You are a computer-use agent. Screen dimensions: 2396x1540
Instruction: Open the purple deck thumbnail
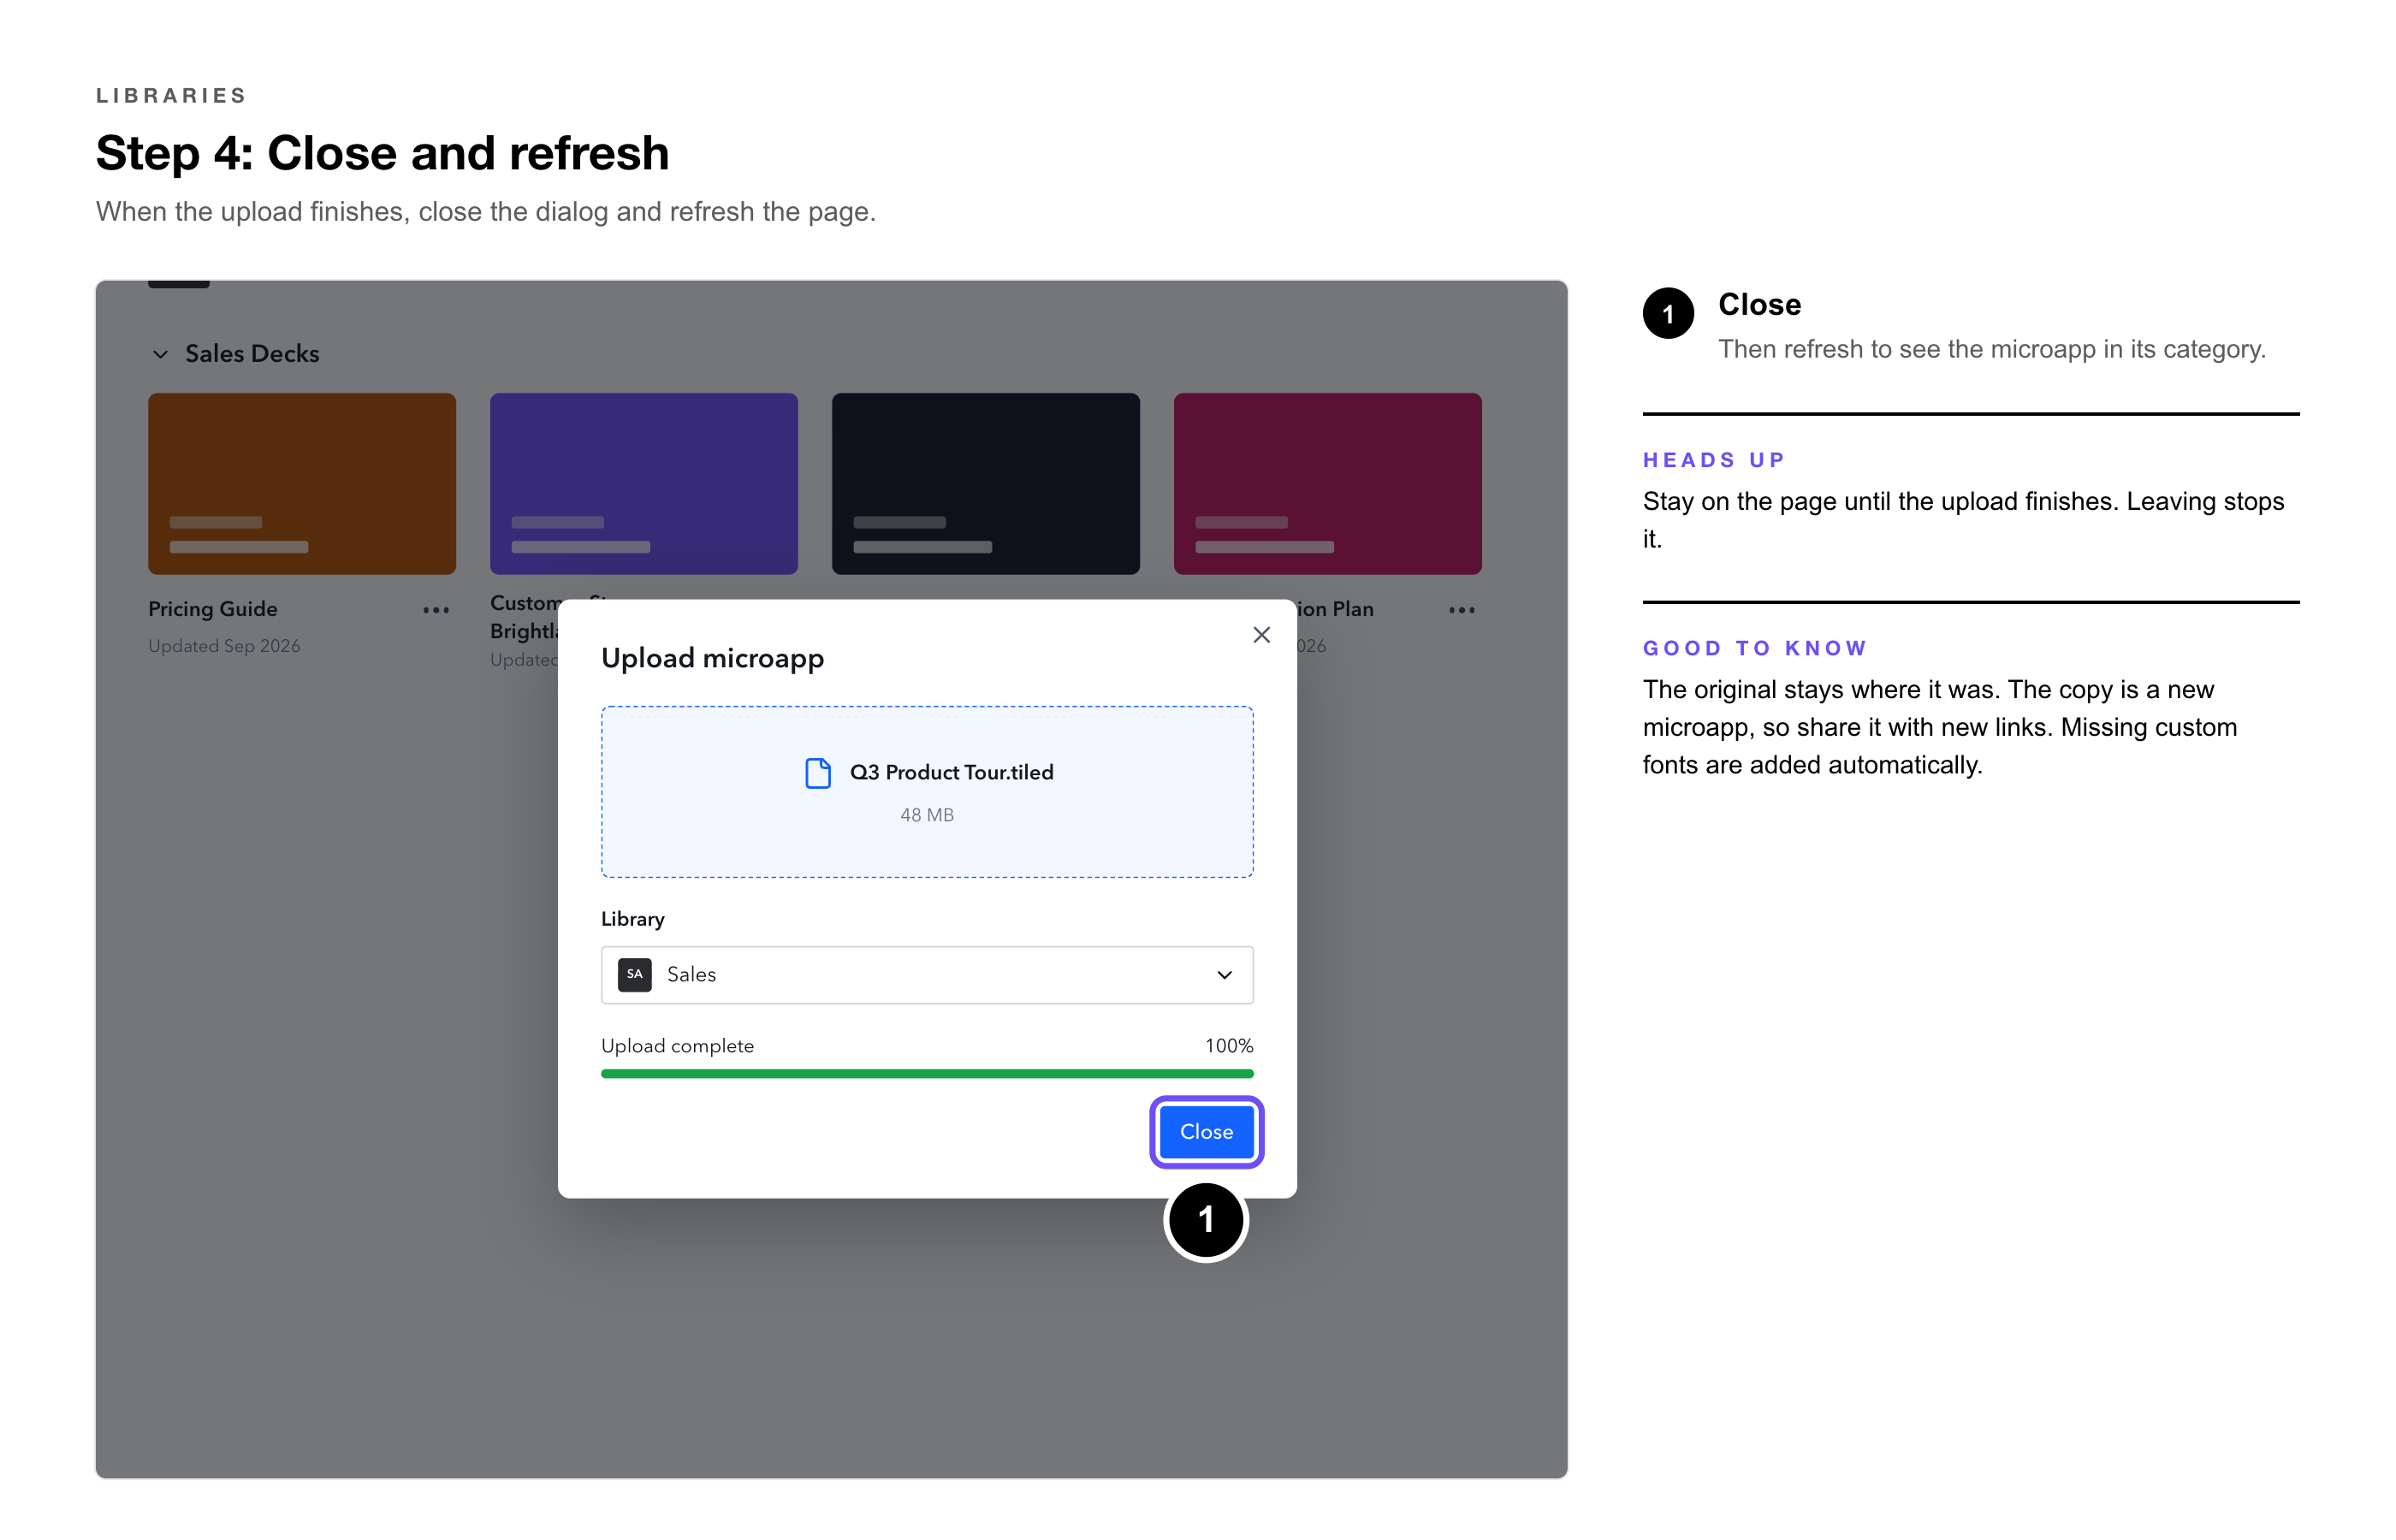coord(644,483)
